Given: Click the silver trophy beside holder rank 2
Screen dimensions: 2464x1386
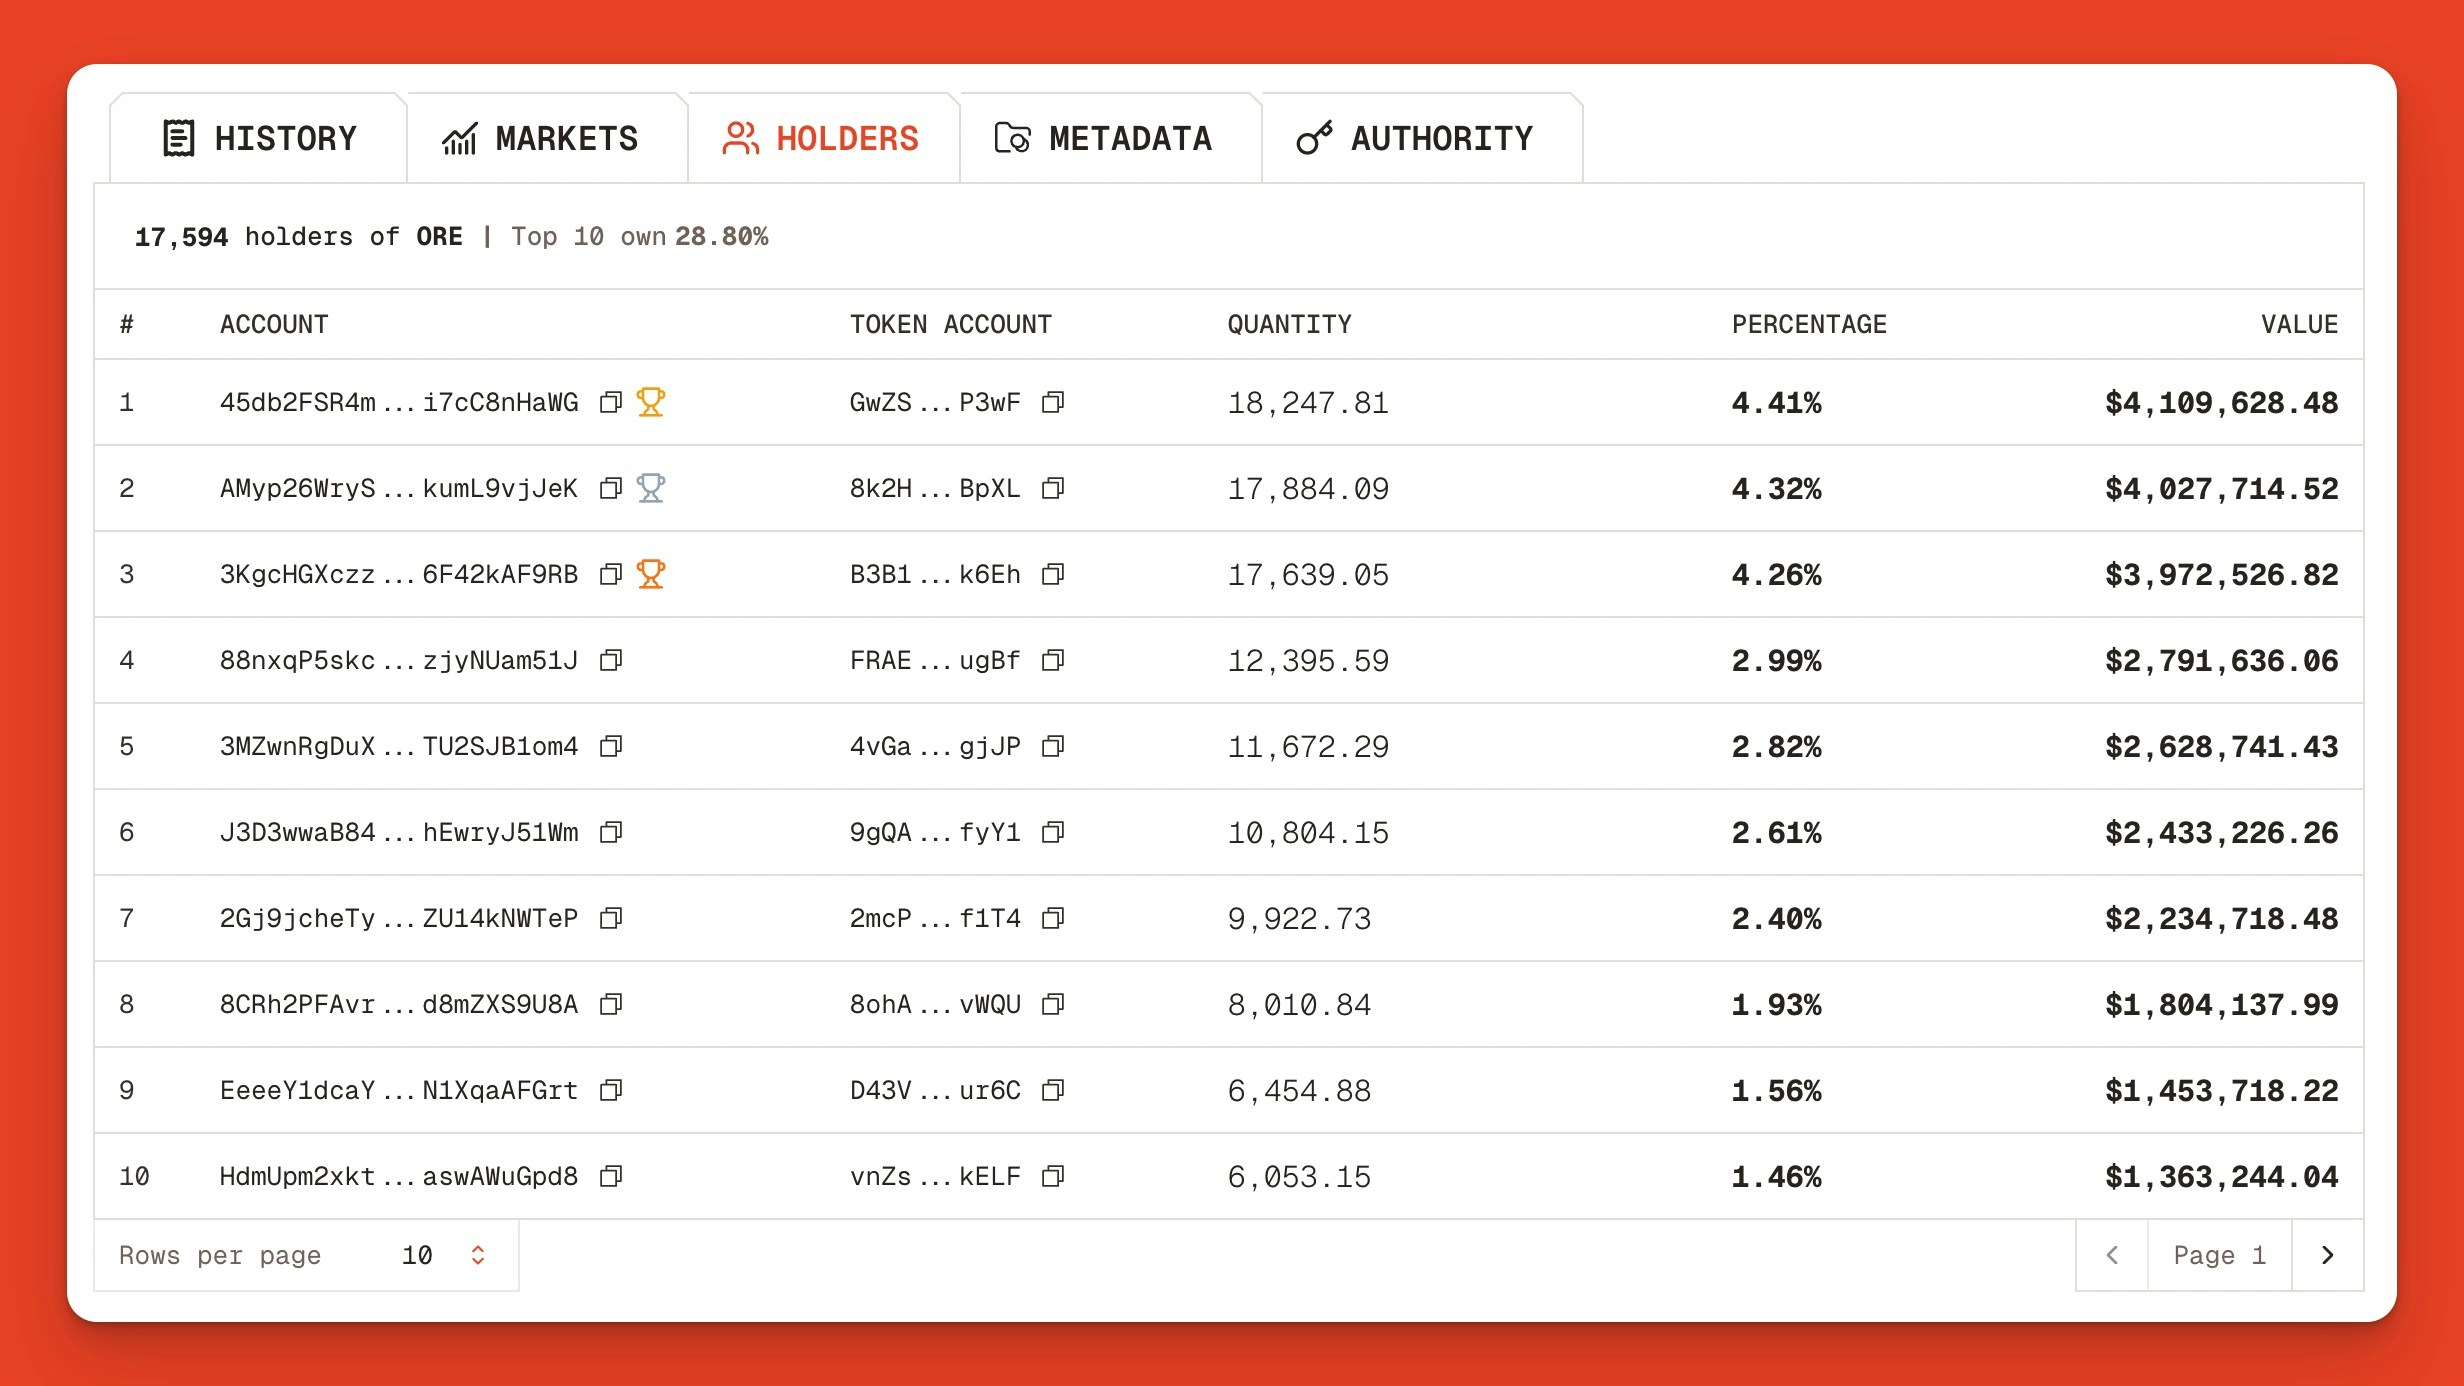Looking at the screenshot, I should coord(651,488).
